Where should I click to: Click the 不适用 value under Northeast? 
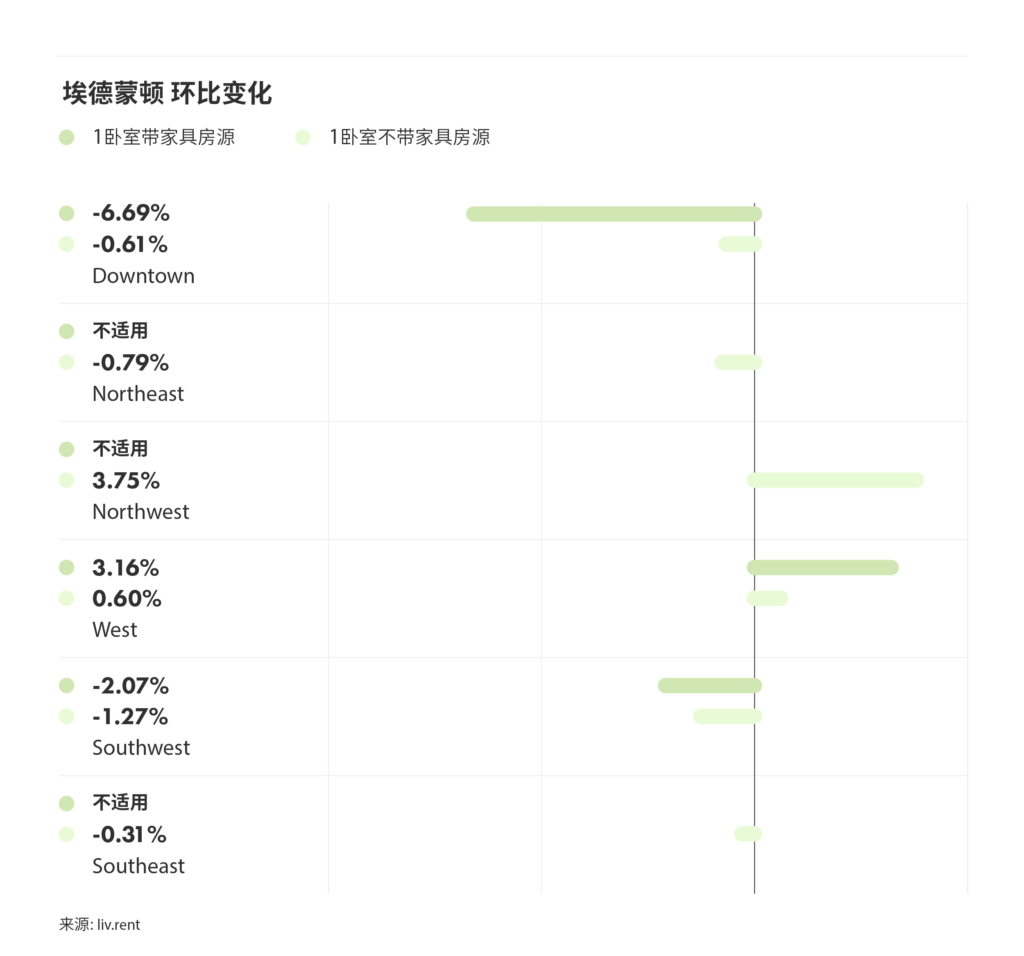coord(120,331)
